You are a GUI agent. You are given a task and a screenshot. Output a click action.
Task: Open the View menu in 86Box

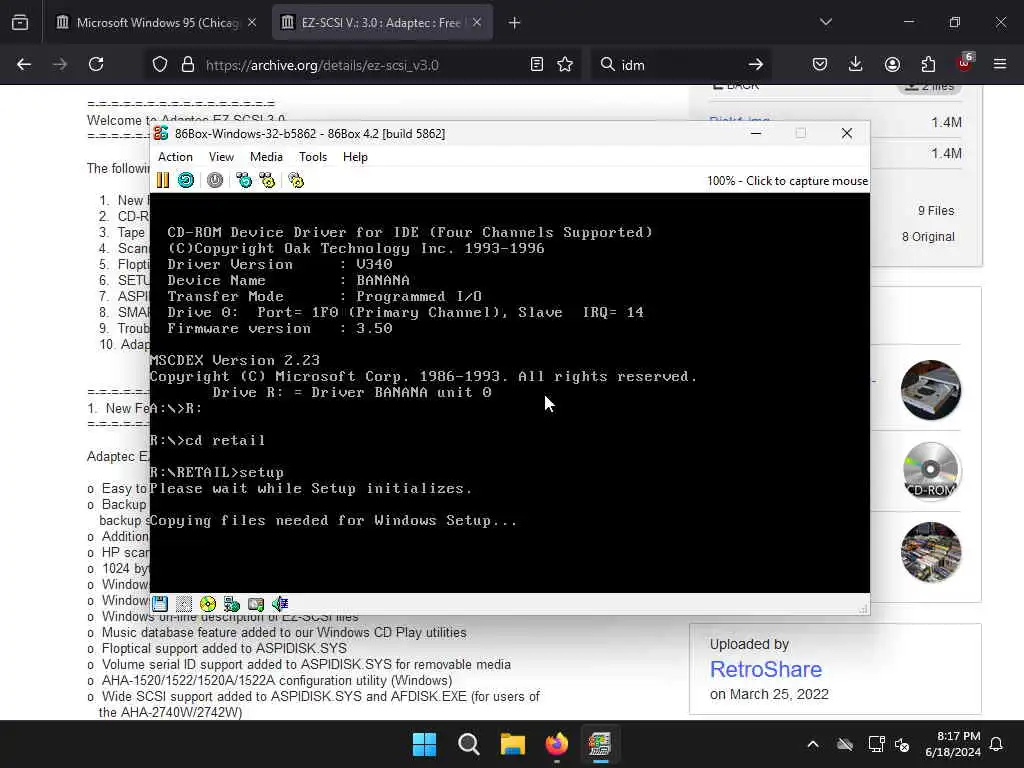click(221, 157)
